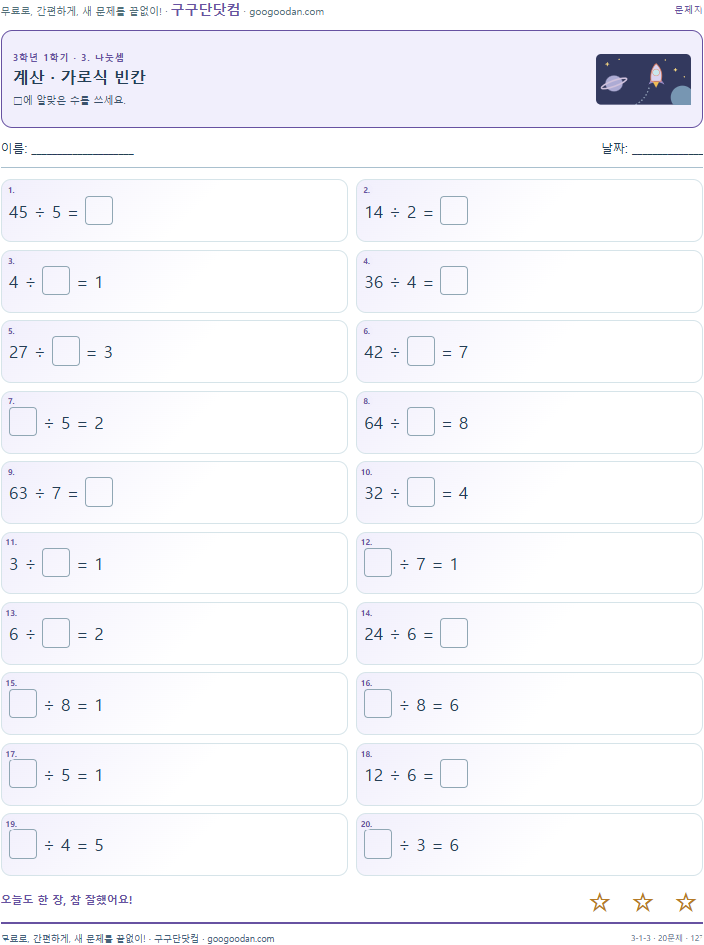Viewport: 704px width, 945px height.
Task: Click the answer box for 14 ÷ 2
Action: click(x=454, y=211)
